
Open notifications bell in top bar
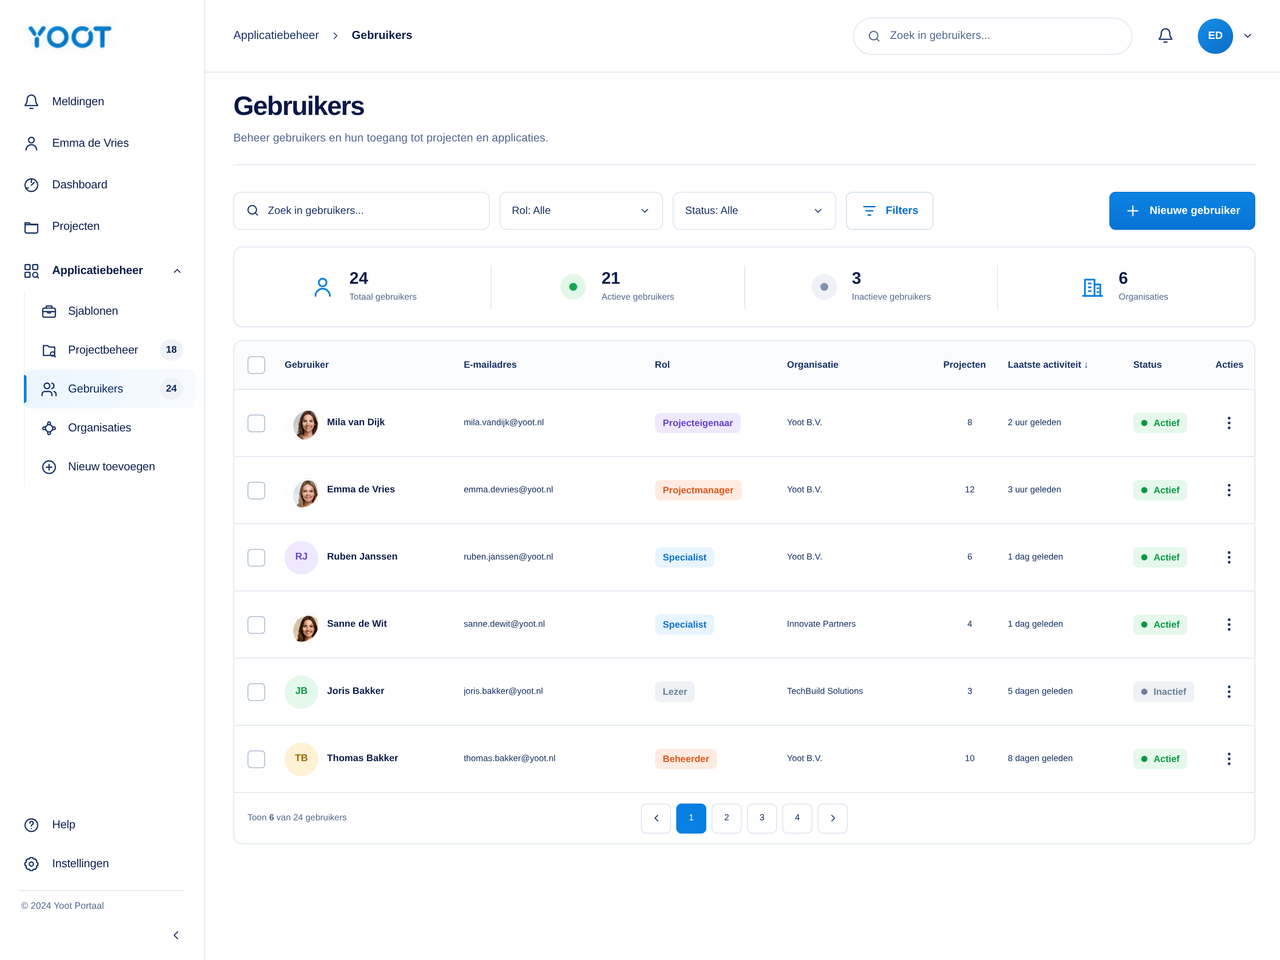click(1165, 36)
